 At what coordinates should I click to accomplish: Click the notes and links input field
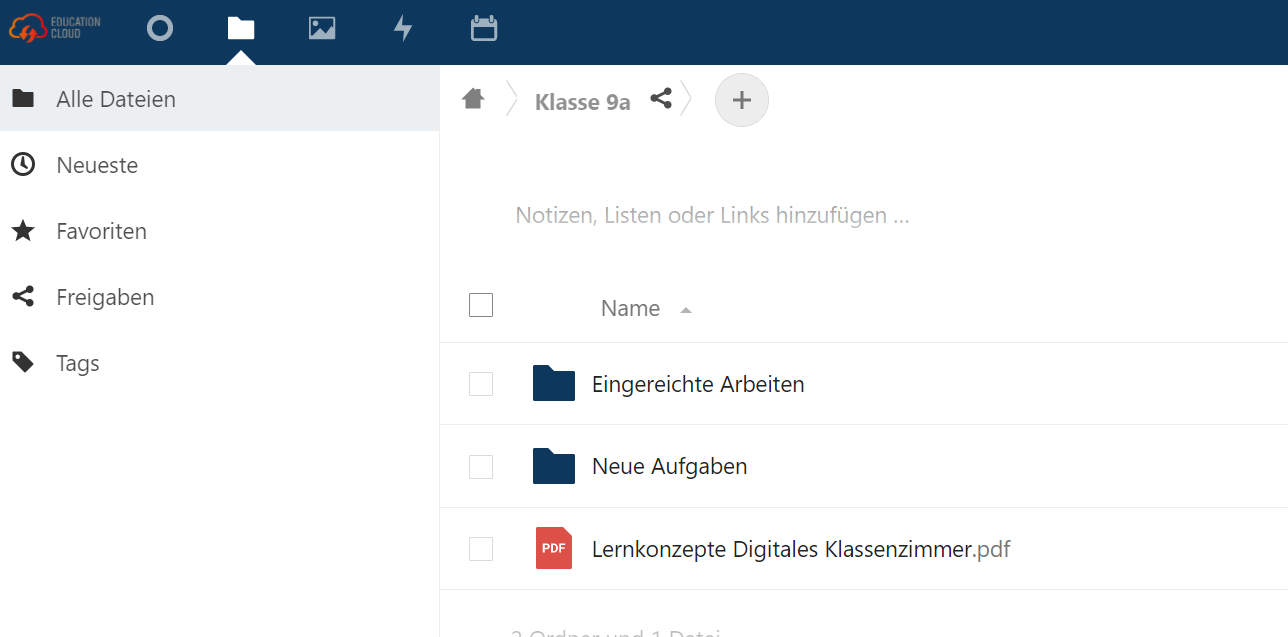(712, 215)
